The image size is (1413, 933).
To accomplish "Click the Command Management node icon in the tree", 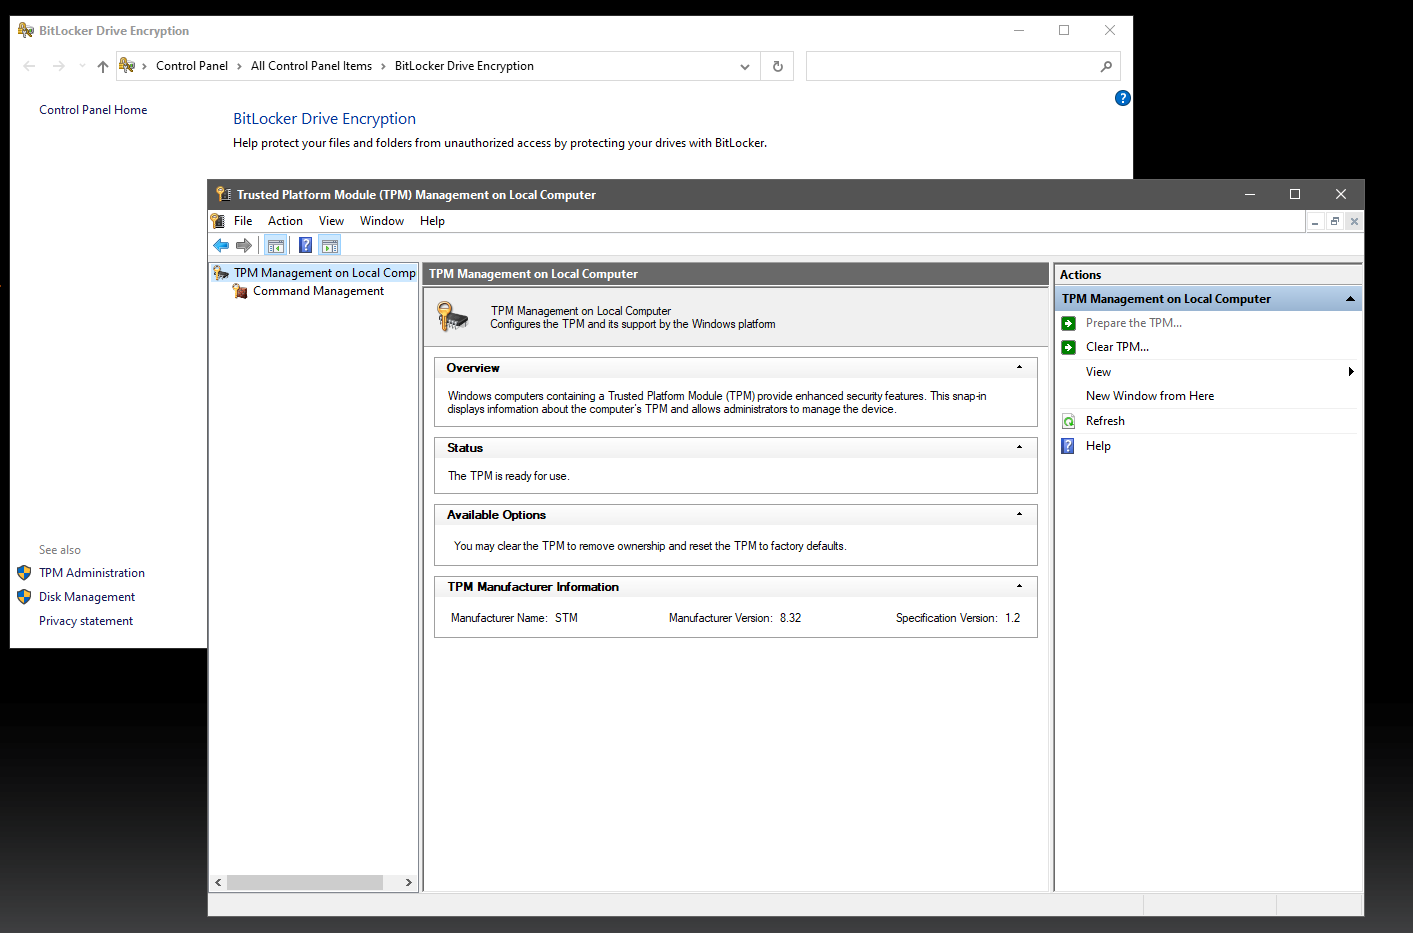I will (240, 291).
